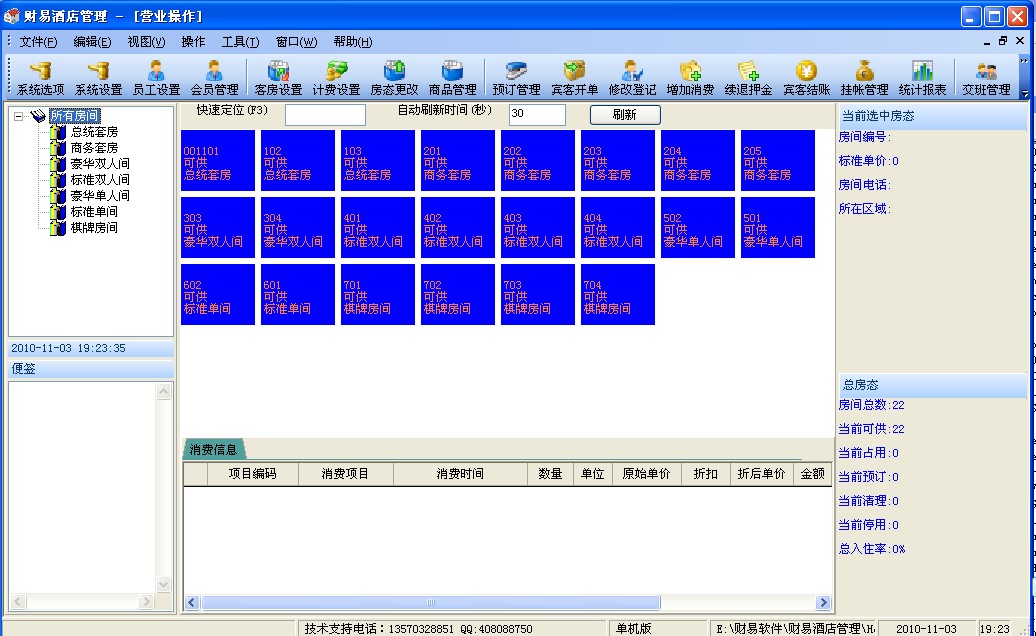Open the 操作 menu
The height and width of the screenshot is (636, 1036).
193,42
